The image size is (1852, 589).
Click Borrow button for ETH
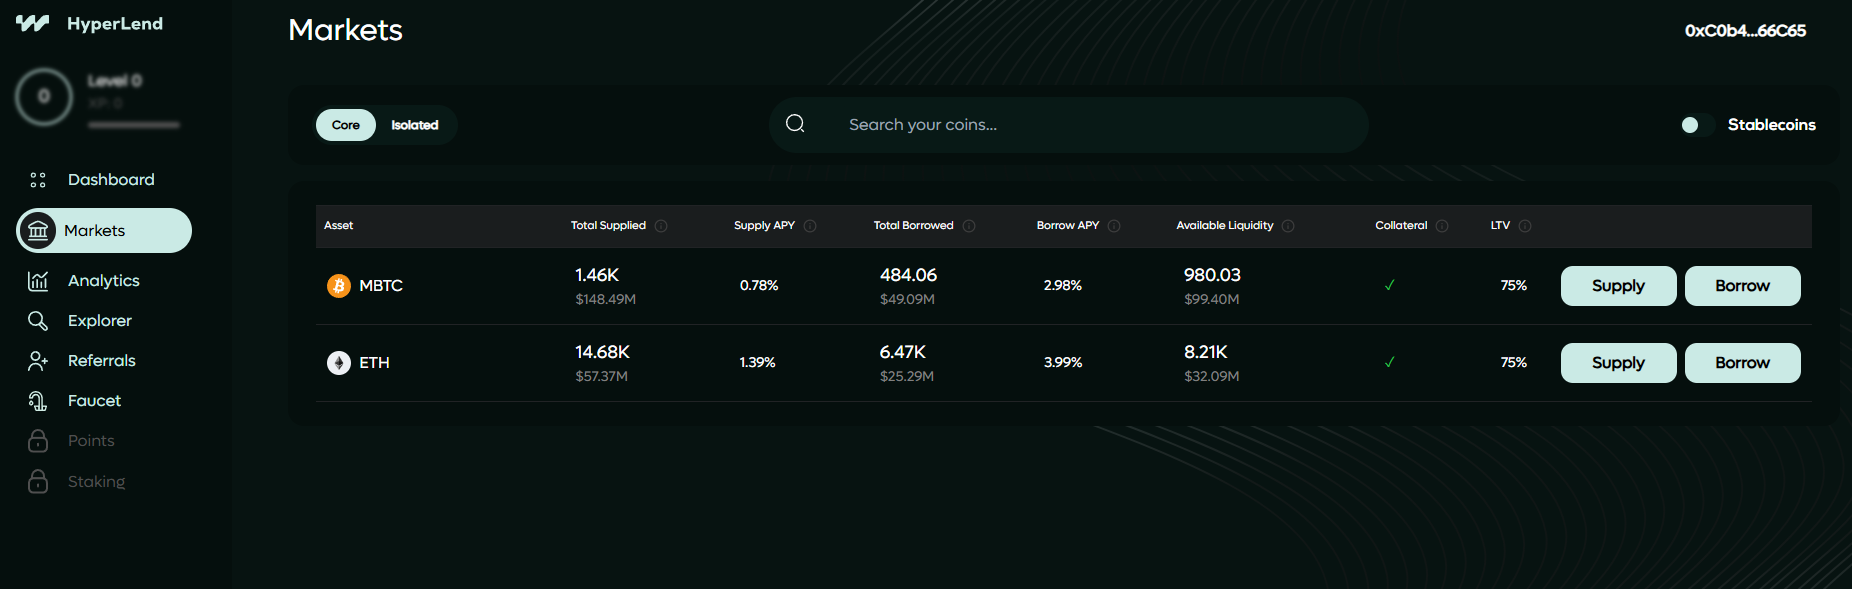pos(1742,363)
